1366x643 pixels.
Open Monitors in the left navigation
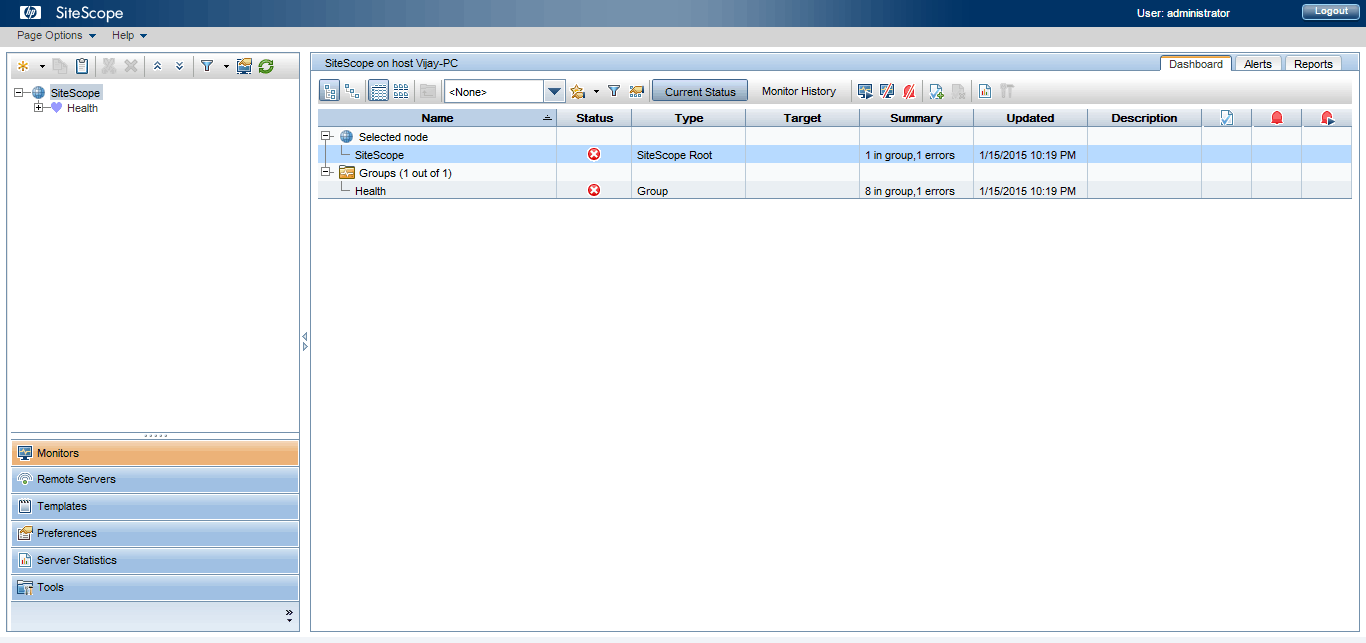click(x=155, y=453)
